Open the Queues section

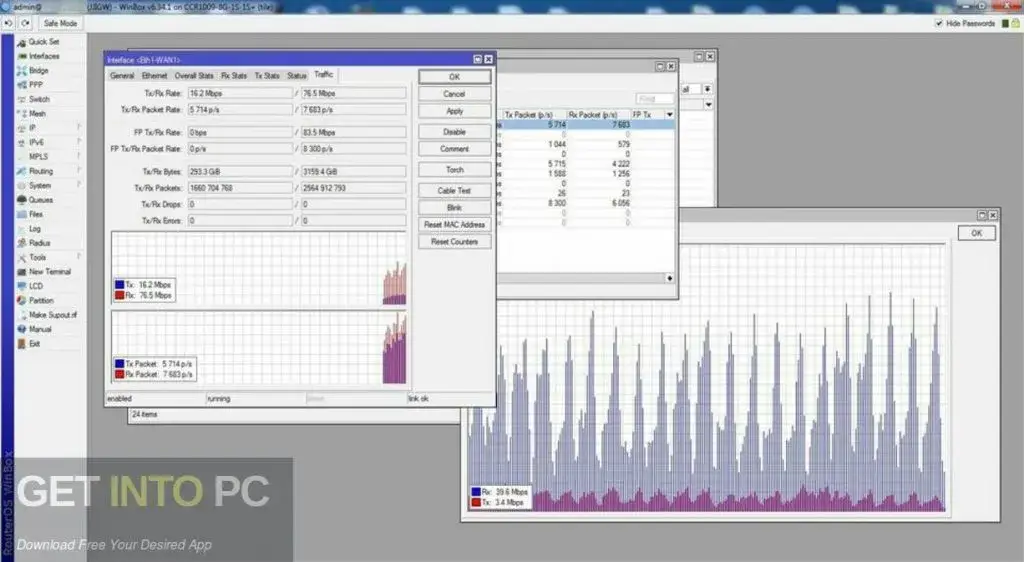click(40, 200)
